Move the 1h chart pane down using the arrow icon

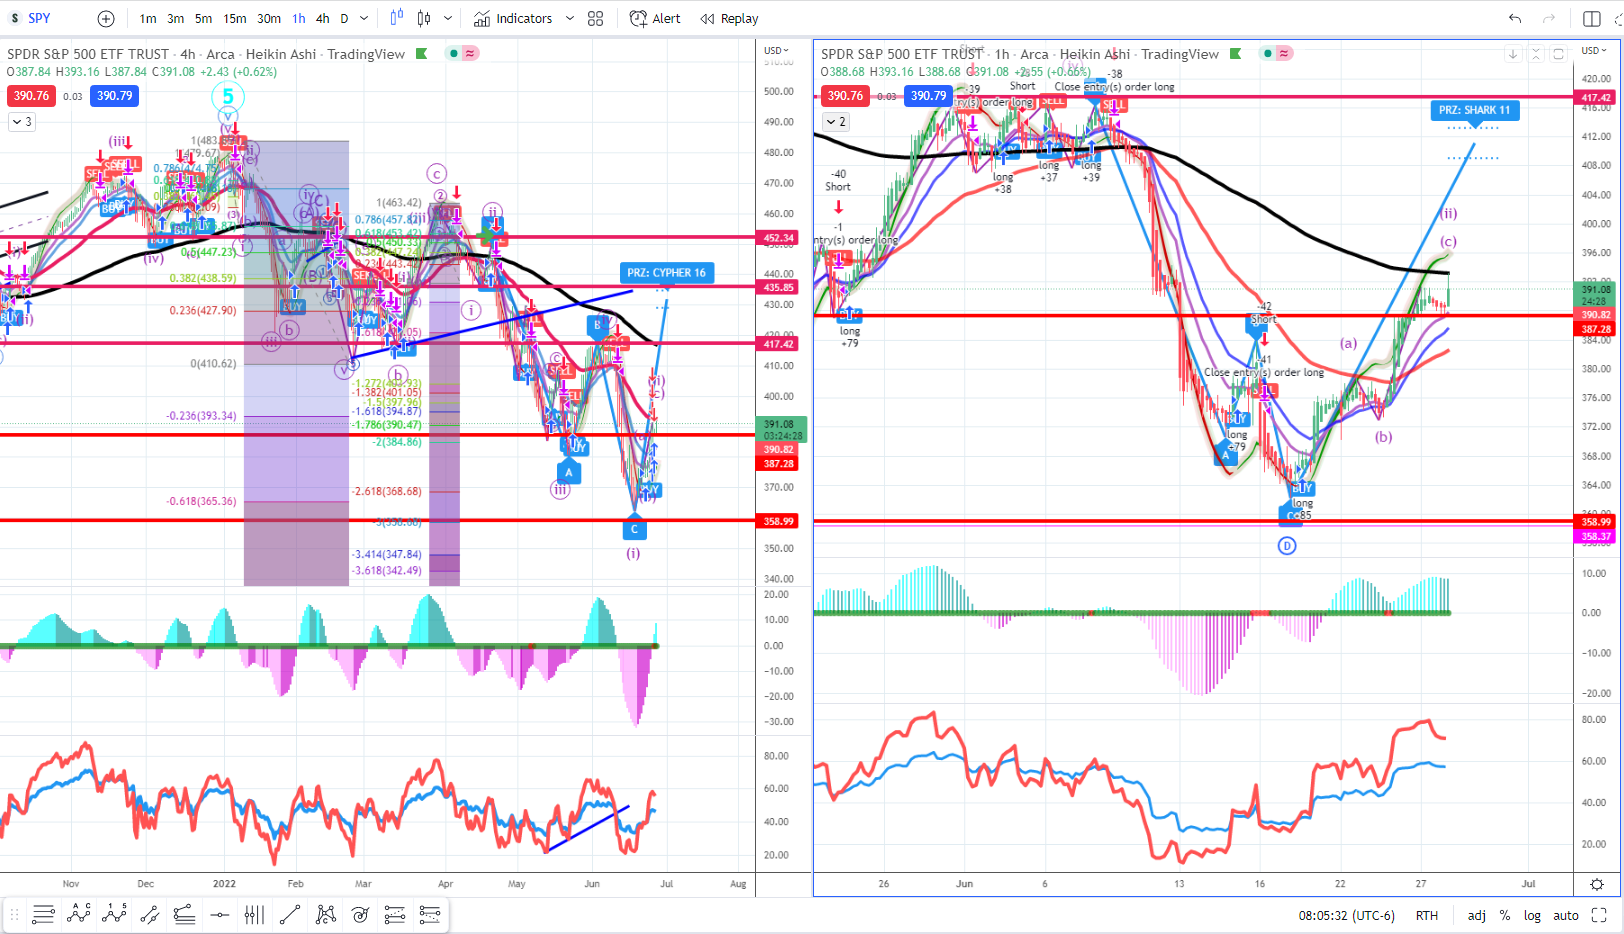click(x=1513, y=54)
